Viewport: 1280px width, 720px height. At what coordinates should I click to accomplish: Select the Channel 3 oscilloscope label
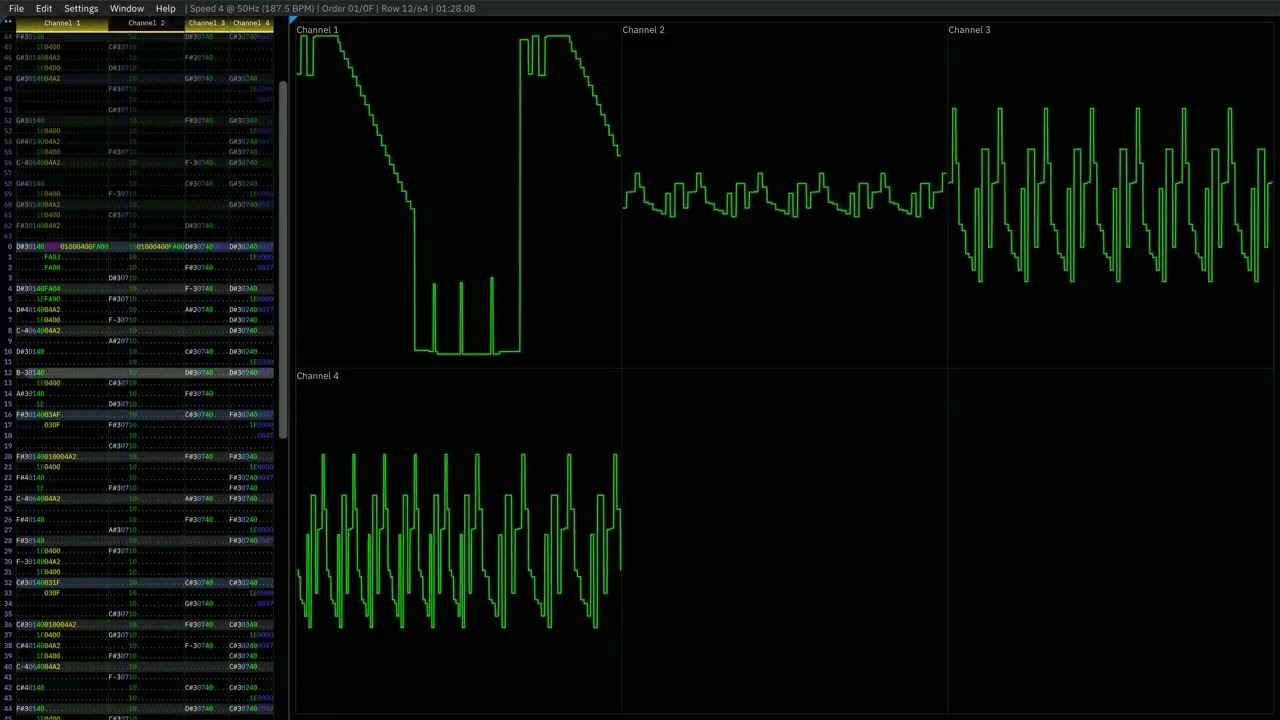point(969,30)
